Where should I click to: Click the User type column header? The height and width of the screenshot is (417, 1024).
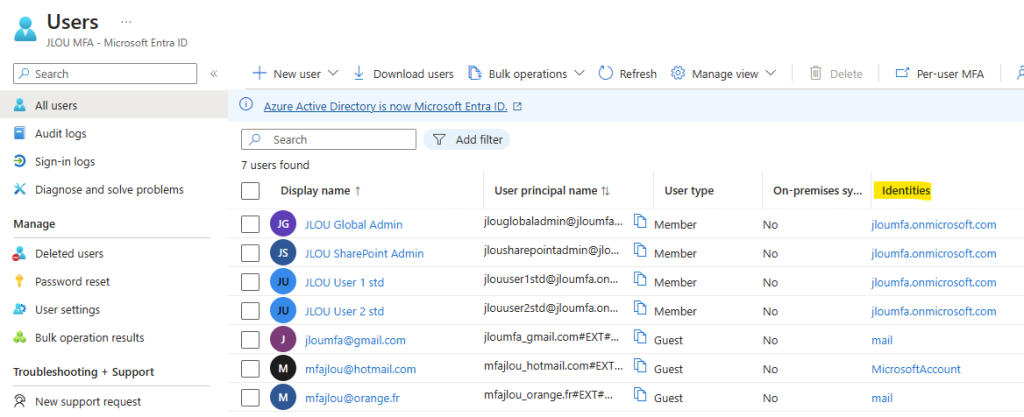click(689, 191)
